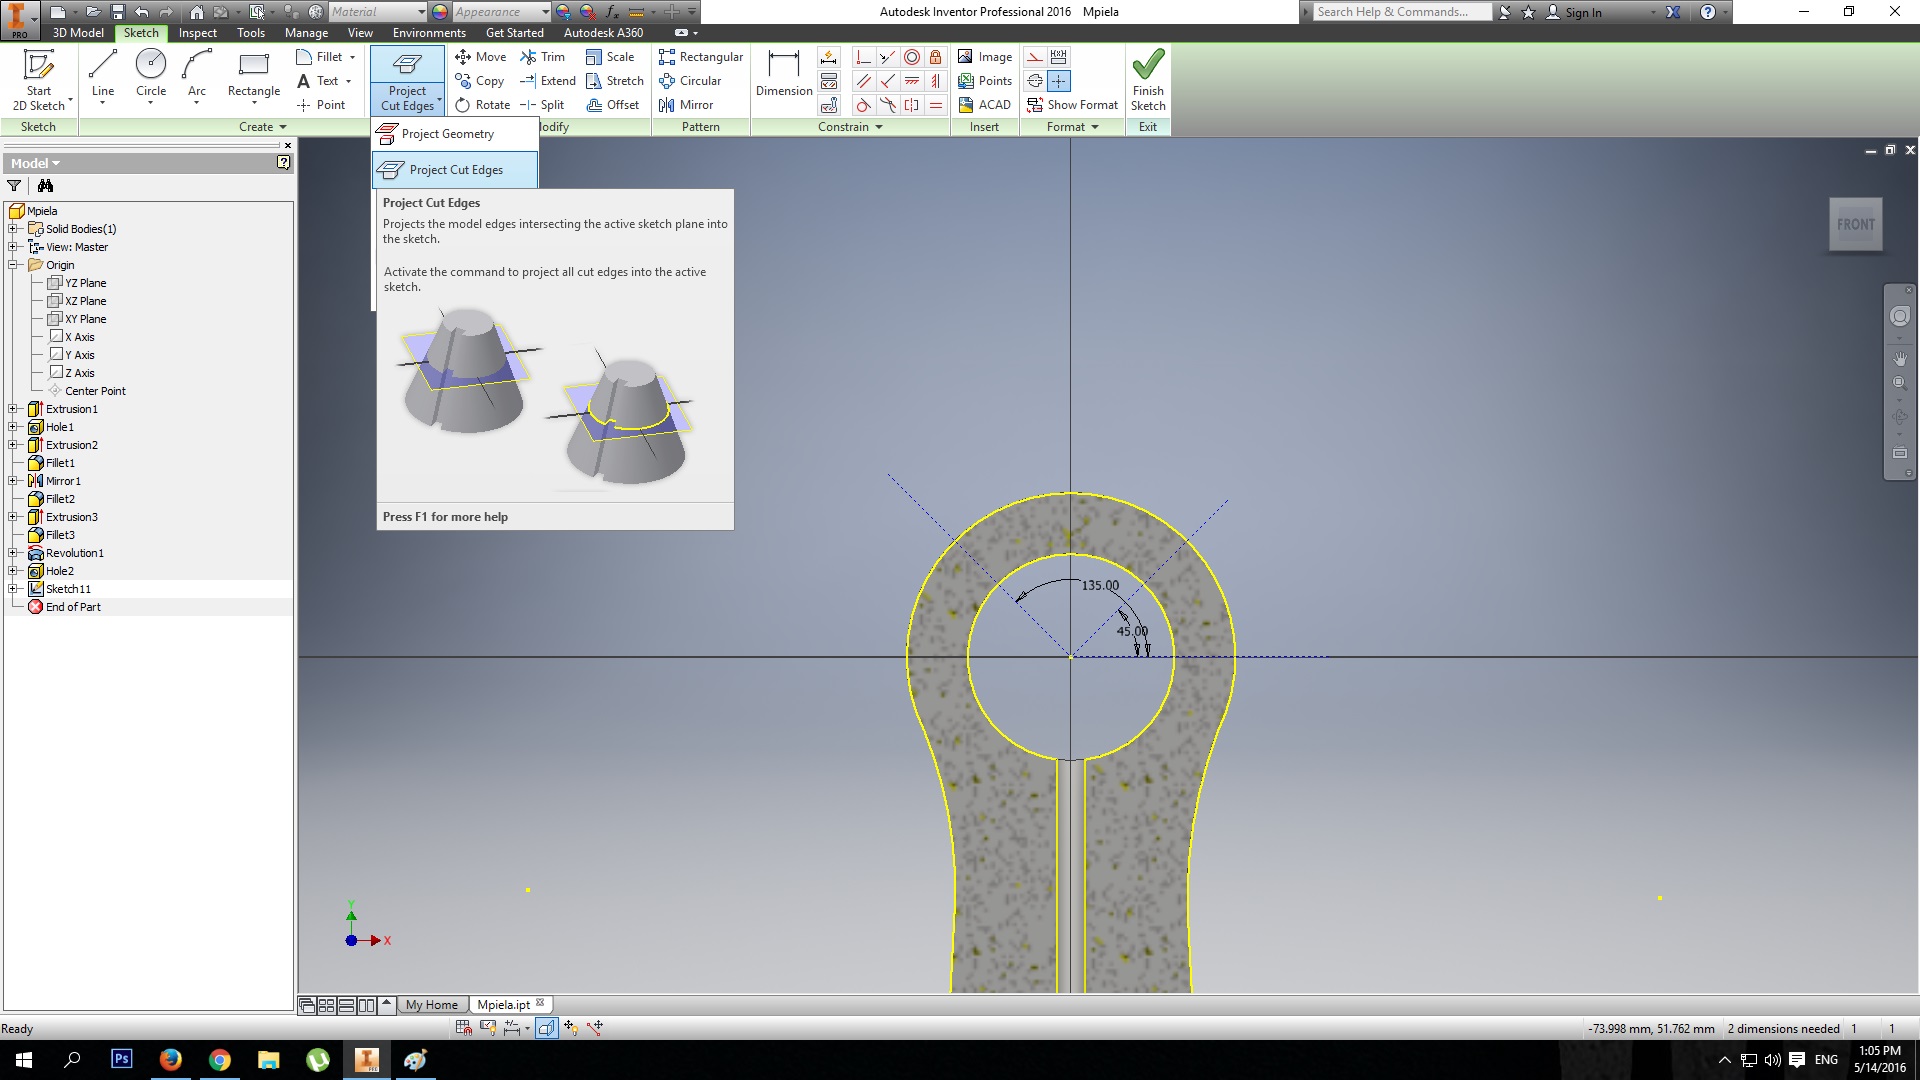
Task: Expand the Extrusion1 tree node
Action: [13, 409]
